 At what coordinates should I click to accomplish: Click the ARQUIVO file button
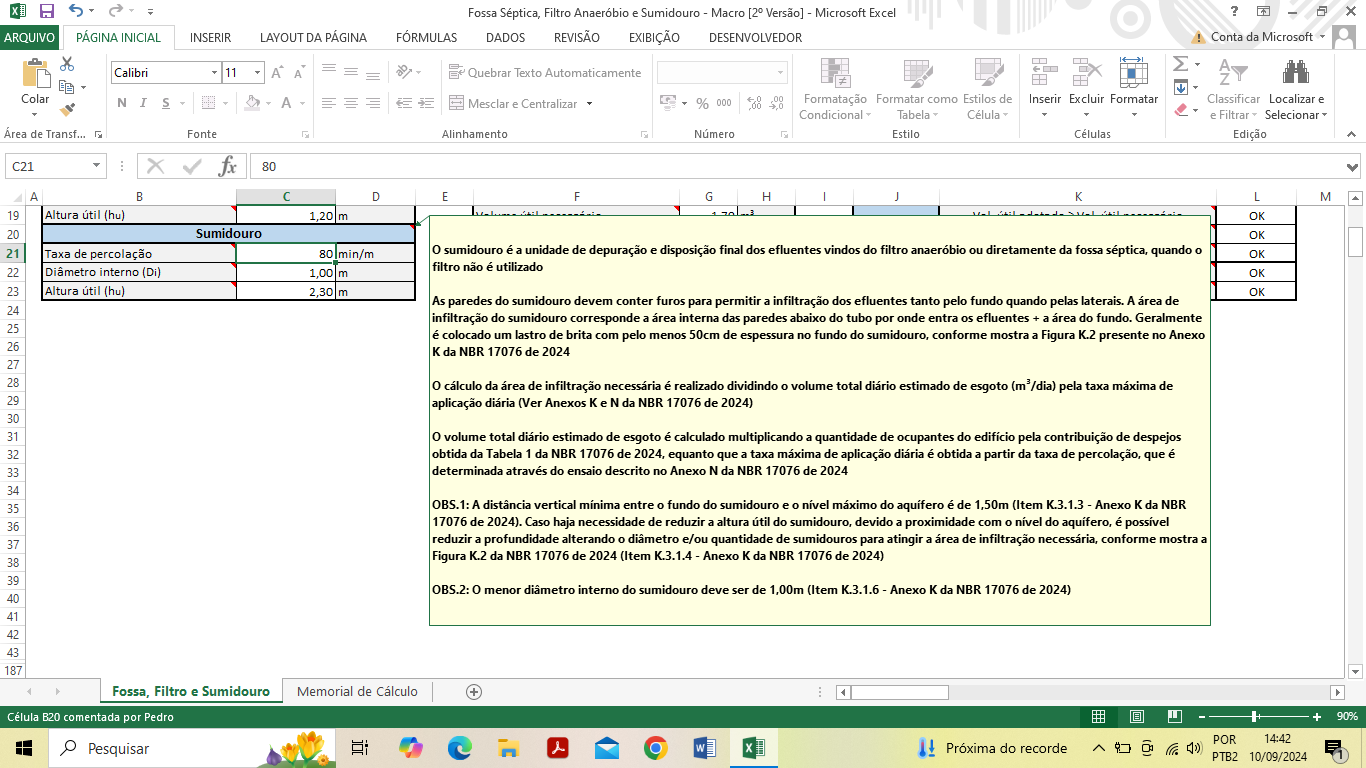30,38
